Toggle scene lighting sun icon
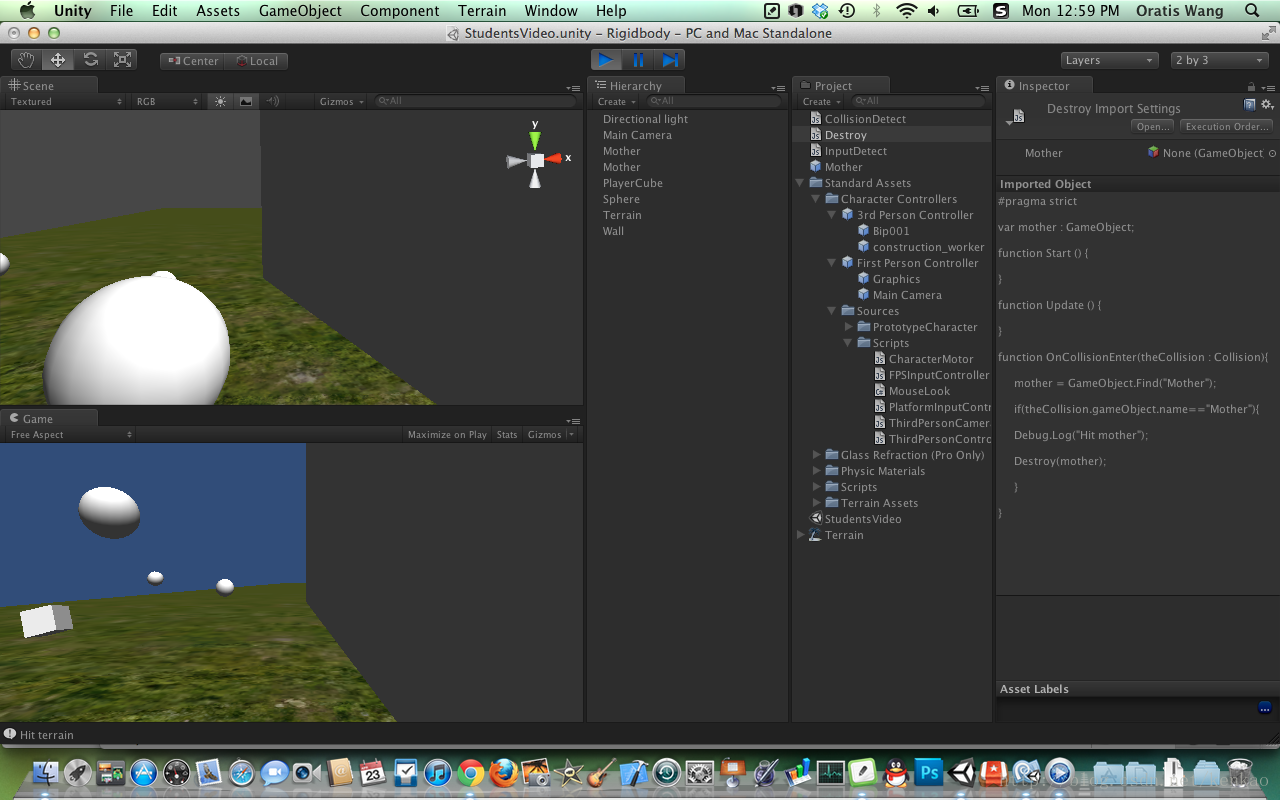1280x800 pixels. tap(220, 101)
